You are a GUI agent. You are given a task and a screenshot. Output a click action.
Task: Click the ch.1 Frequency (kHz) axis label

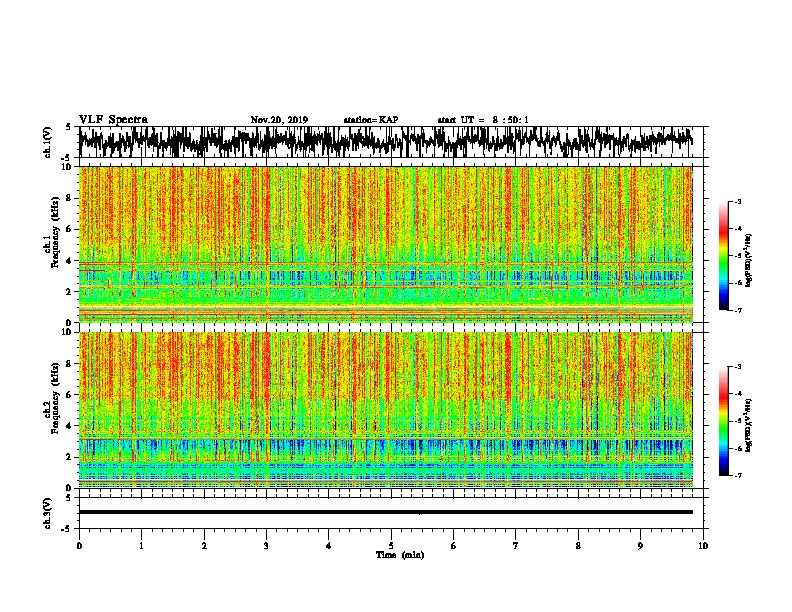click(51, 233)
